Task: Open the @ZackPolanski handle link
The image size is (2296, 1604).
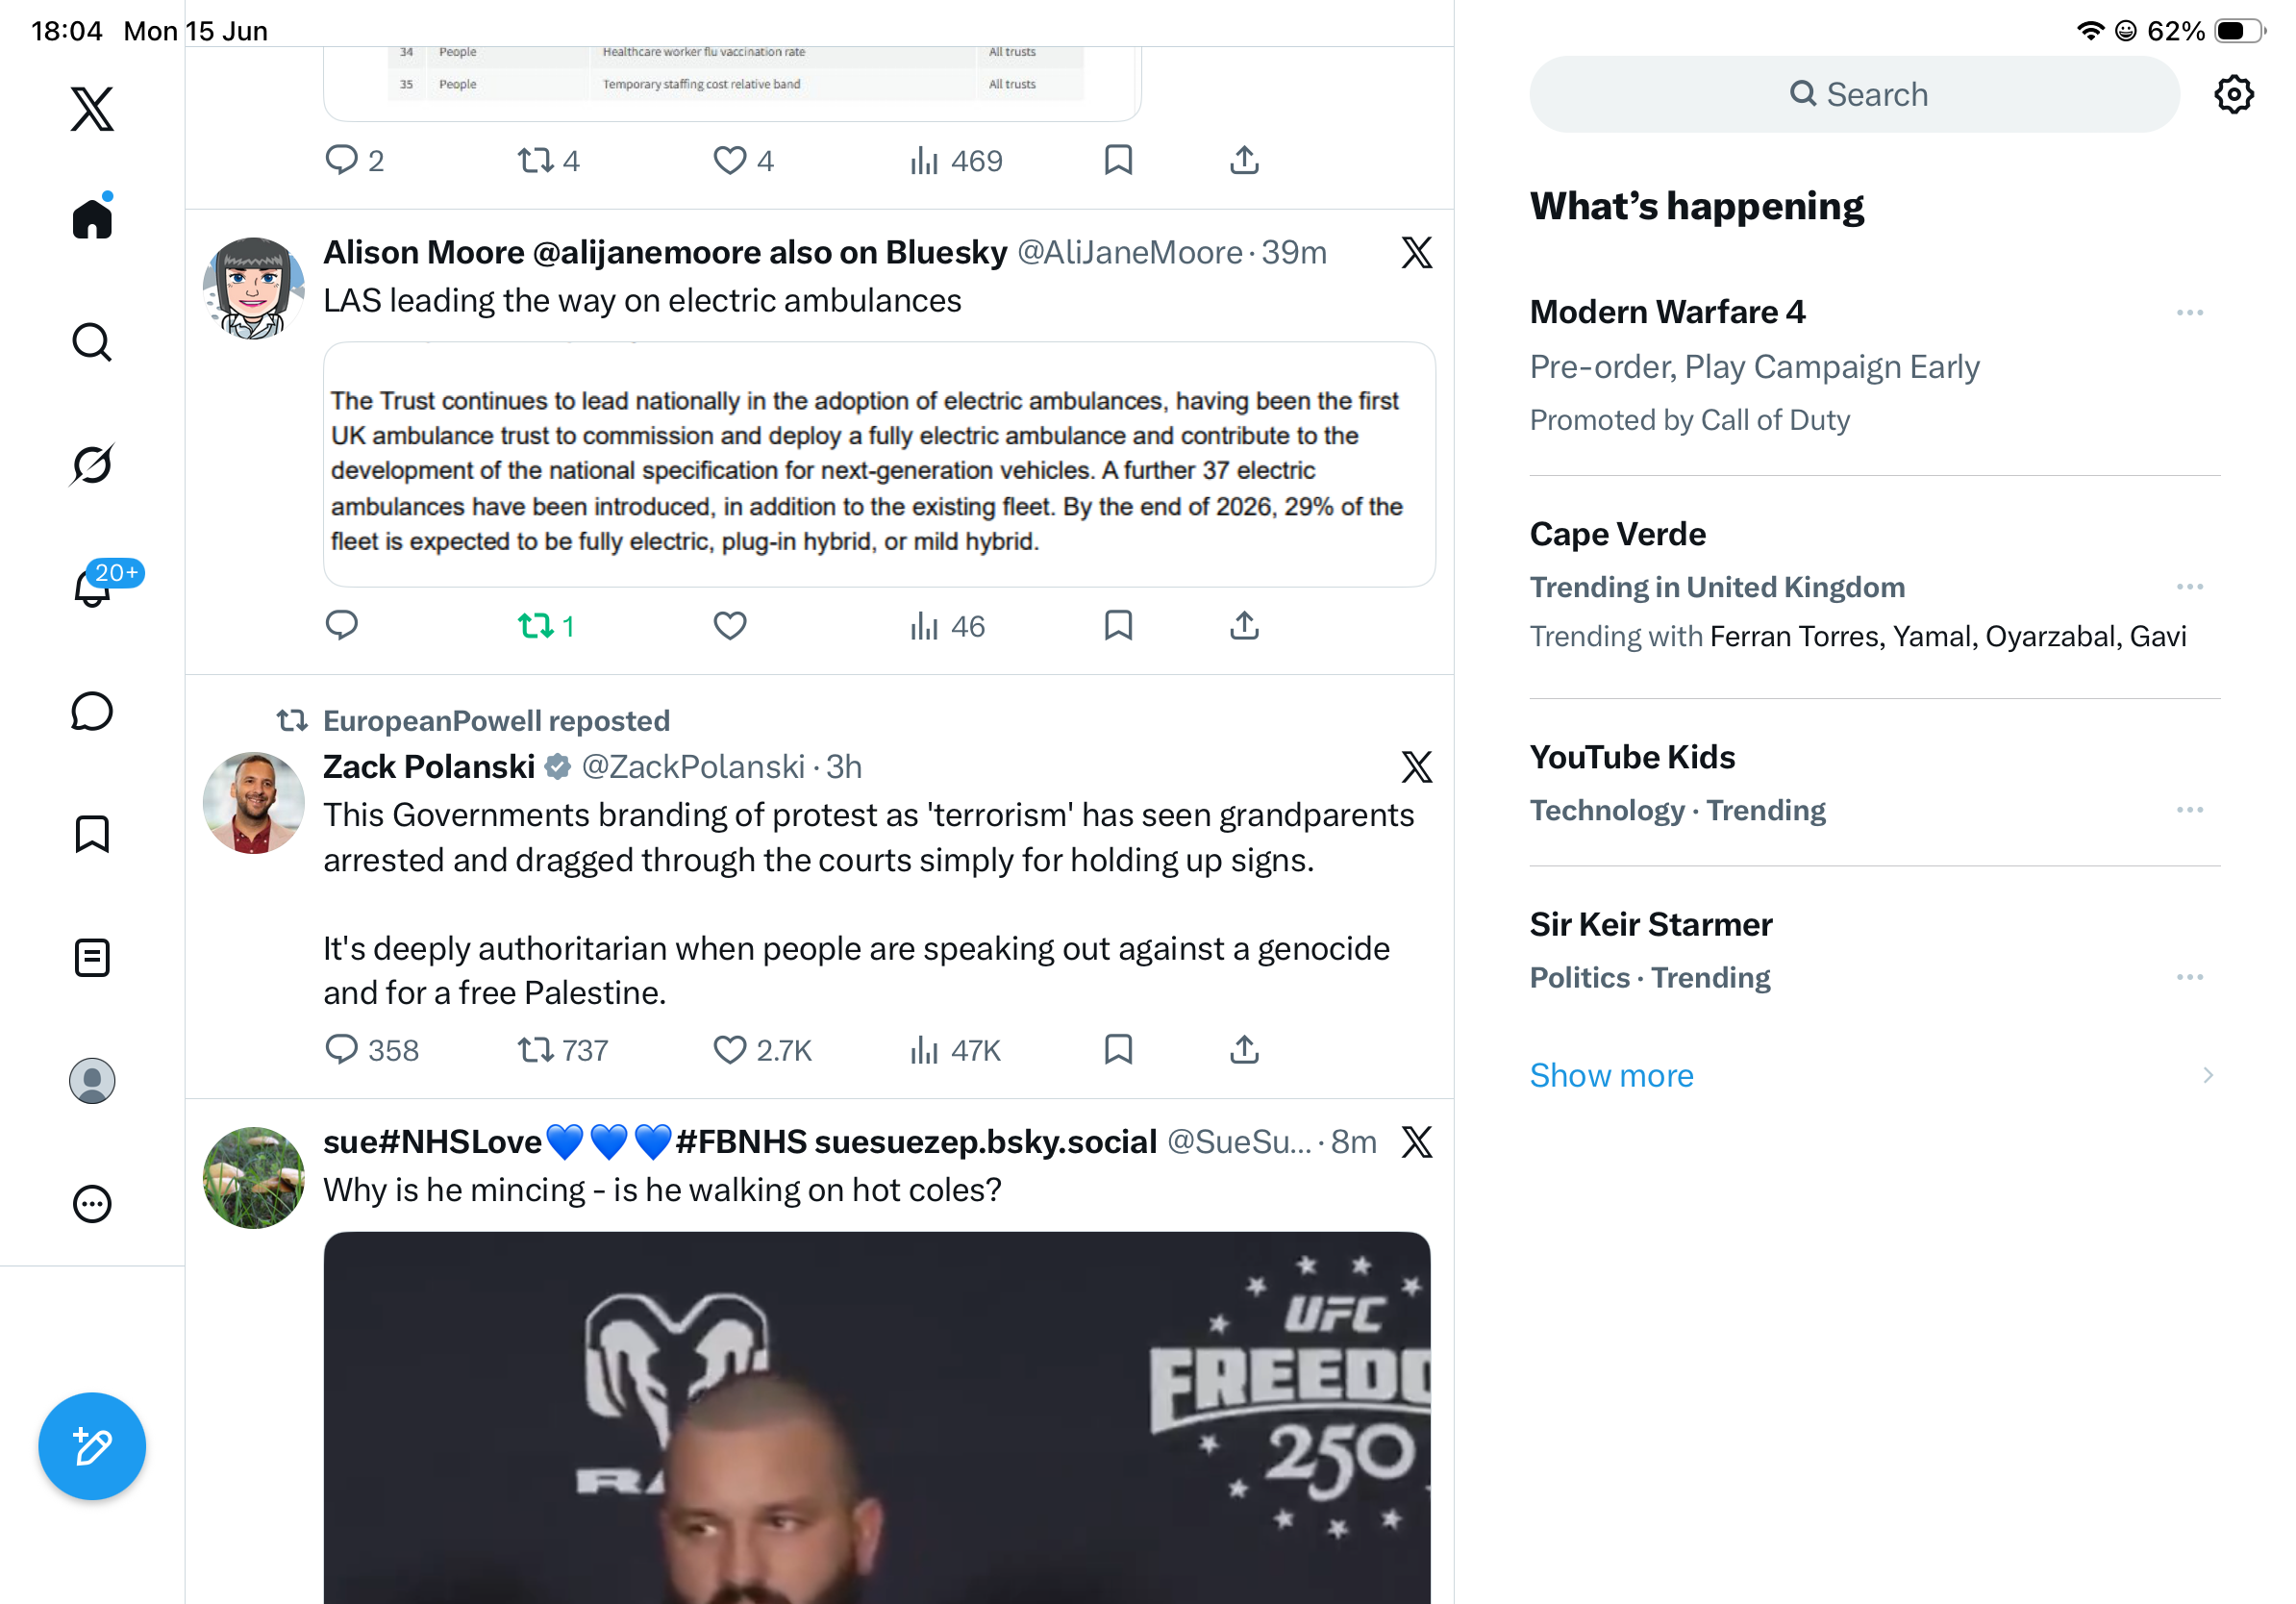Action: click(x=693, y=767)
